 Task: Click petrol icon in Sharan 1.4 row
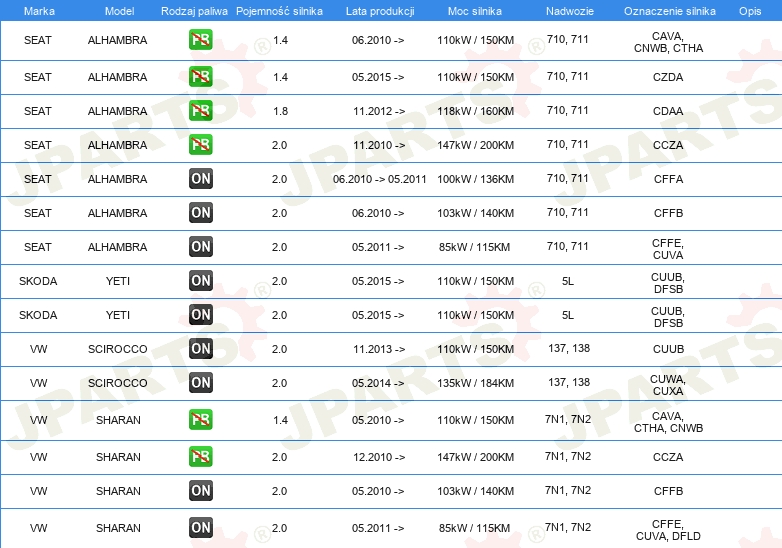[x=200, y=419]
